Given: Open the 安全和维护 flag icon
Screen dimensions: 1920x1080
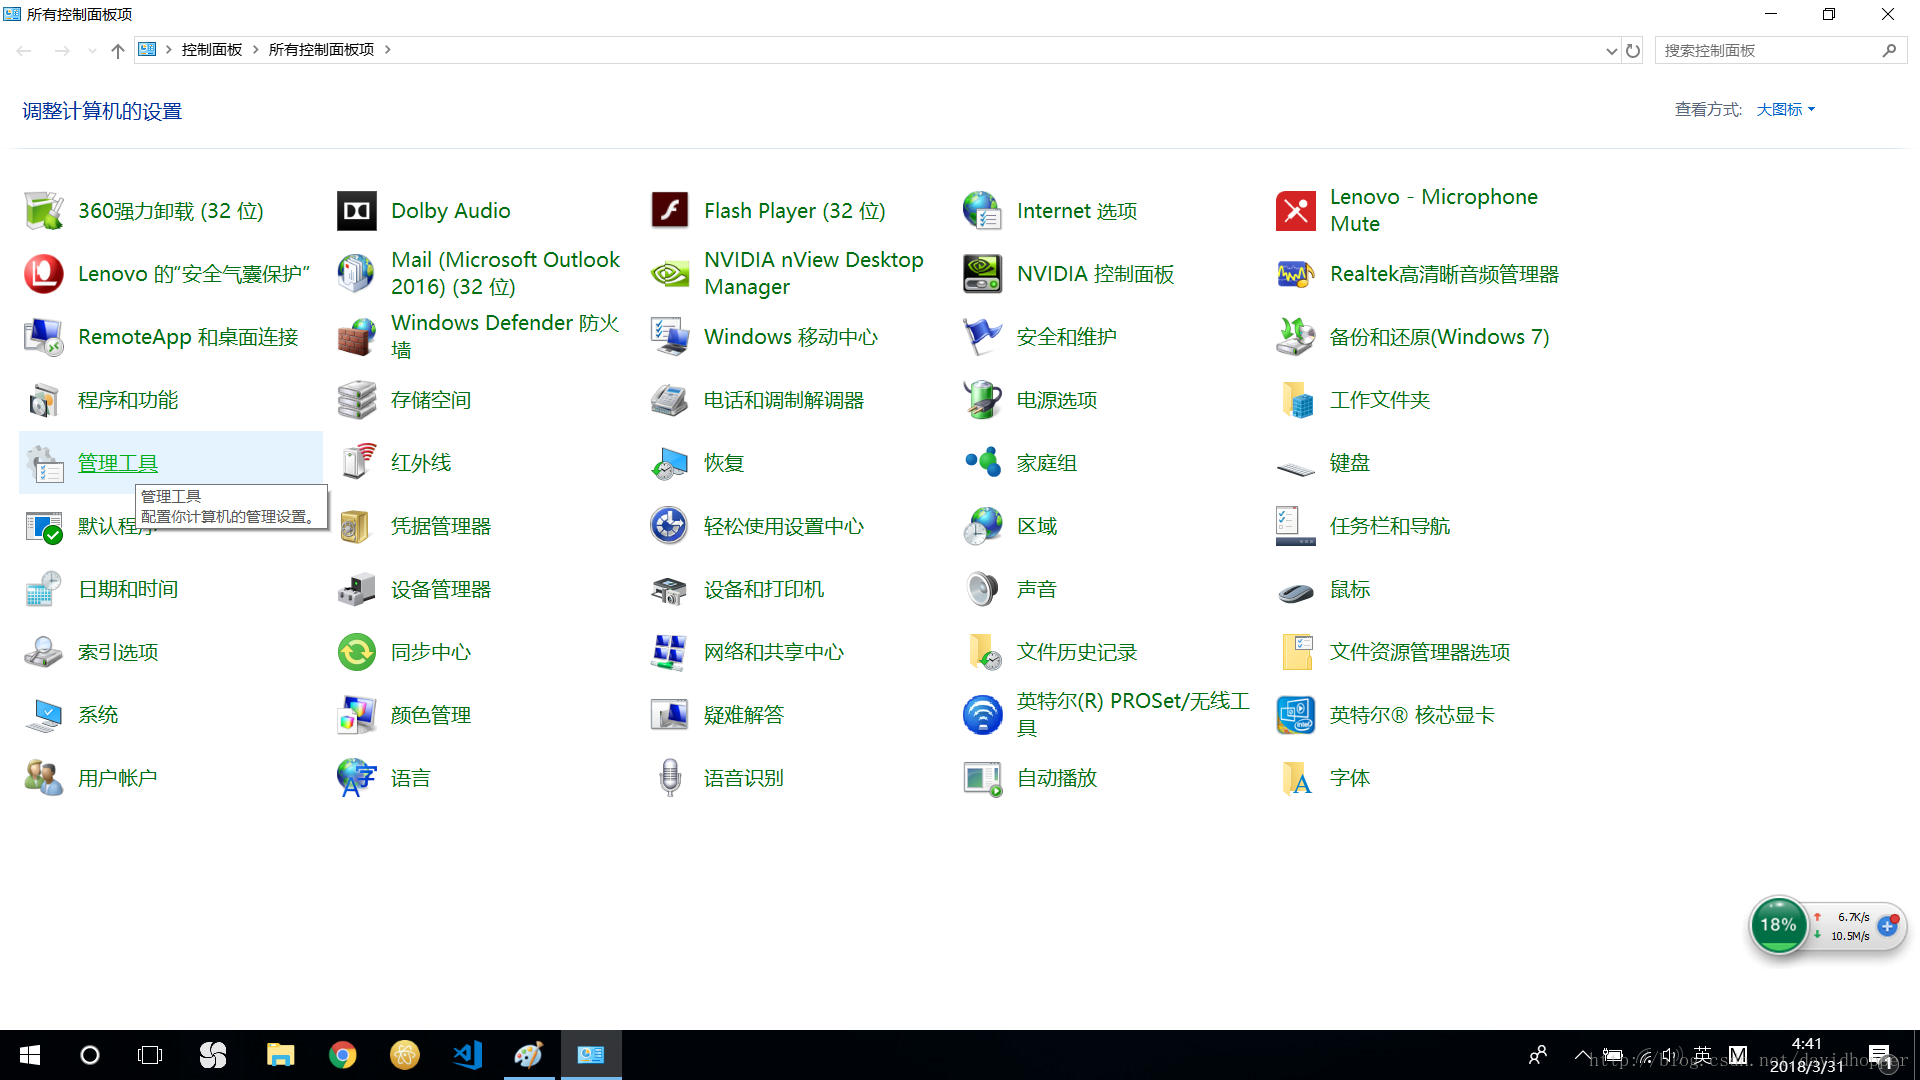Looking at the screenshot, I should coord(983,337).
